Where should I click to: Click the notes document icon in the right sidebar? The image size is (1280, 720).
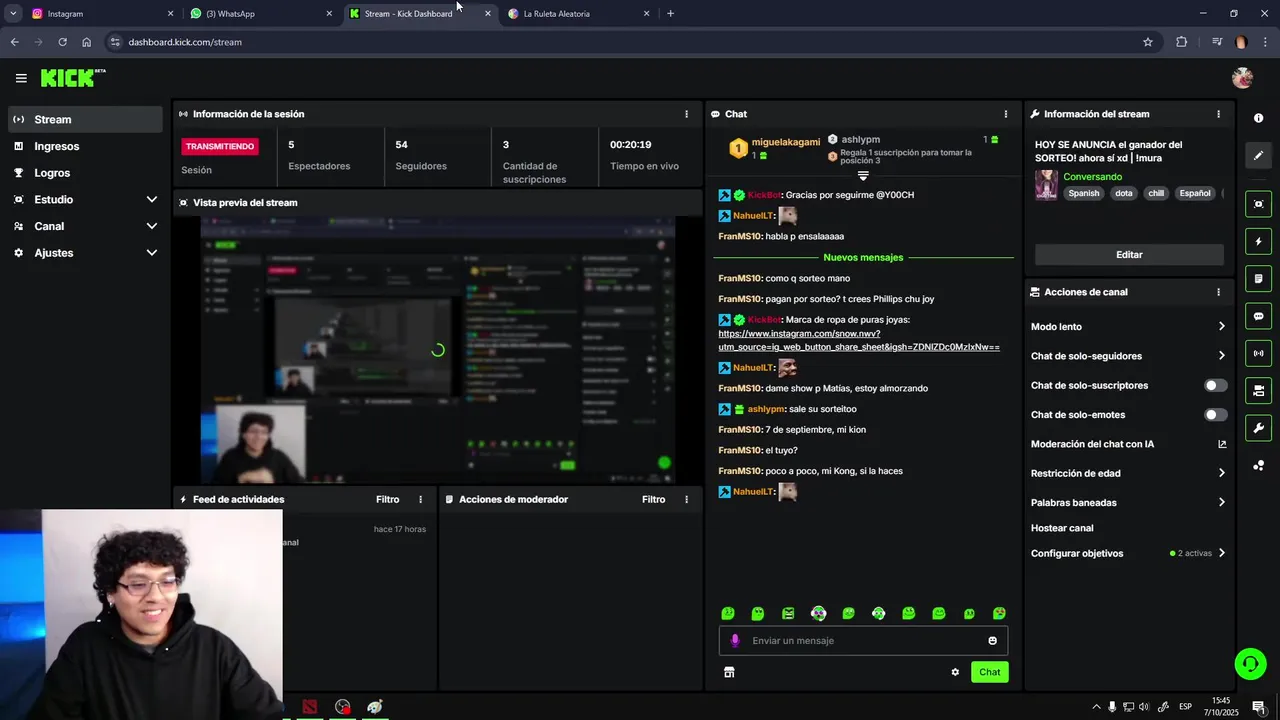pyautogui.click(x=1258, y=278)
